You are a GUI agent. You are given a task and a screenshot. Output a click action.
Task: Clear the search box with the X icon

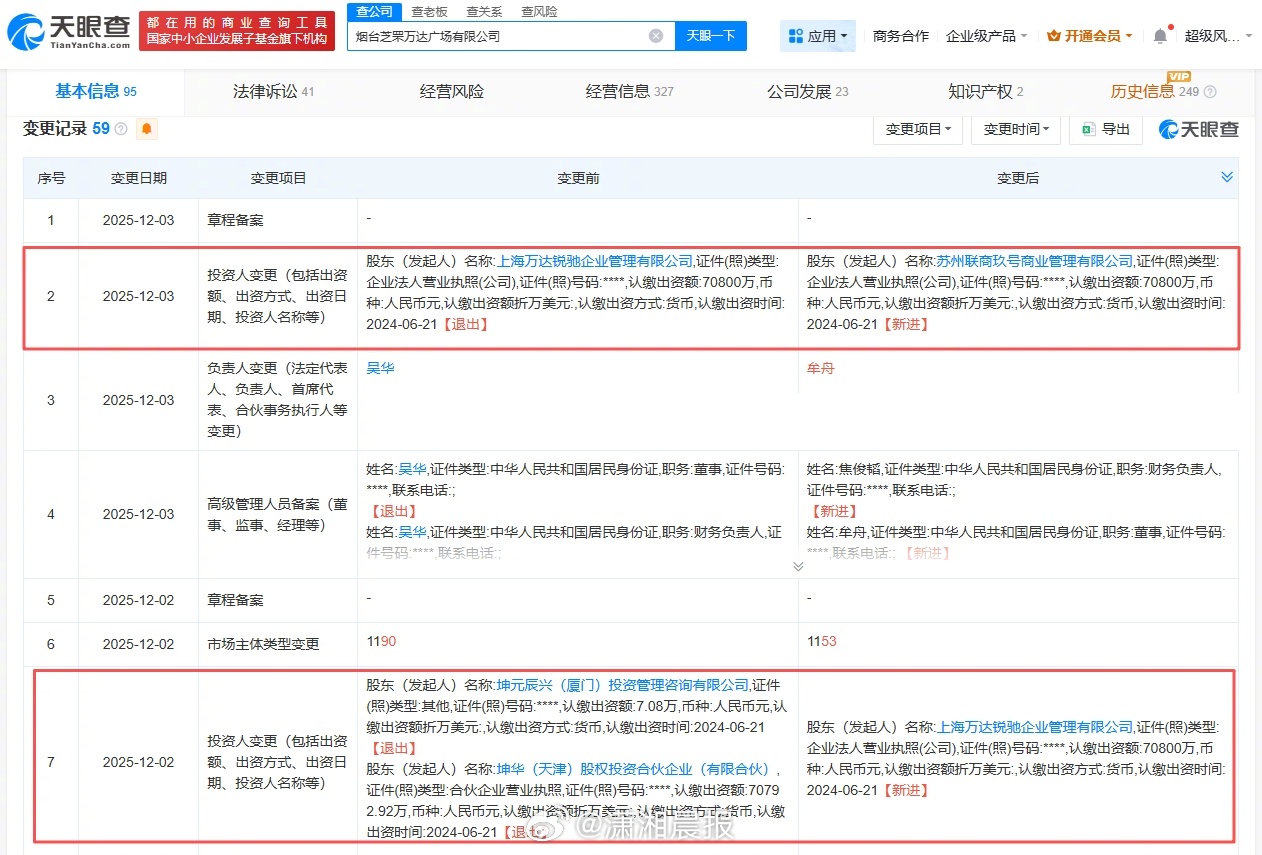click(656, 36)
